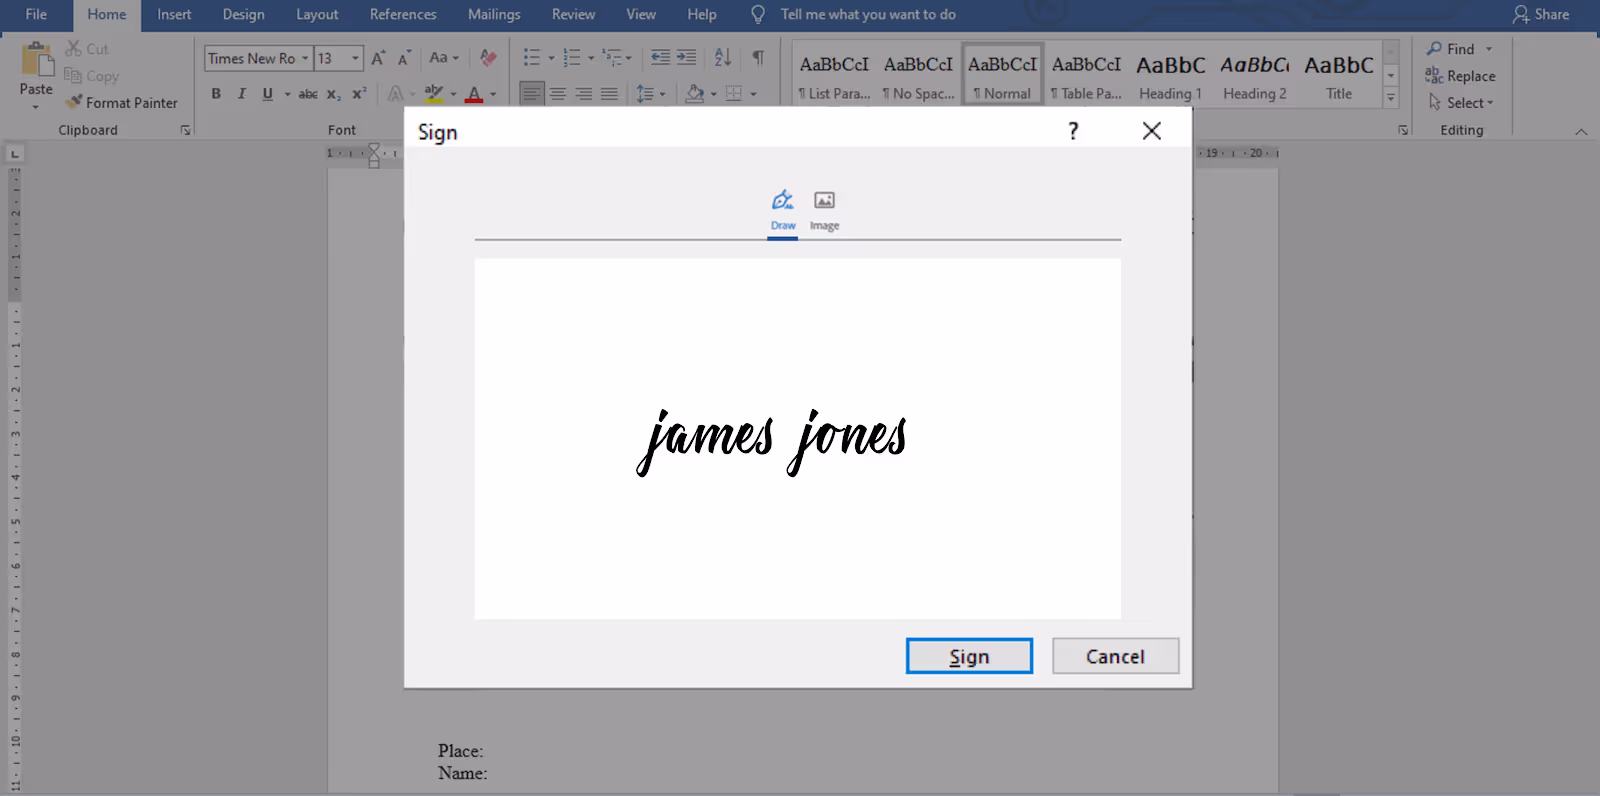Open line spacing options
1600x796 pixels.
point(650,93)
